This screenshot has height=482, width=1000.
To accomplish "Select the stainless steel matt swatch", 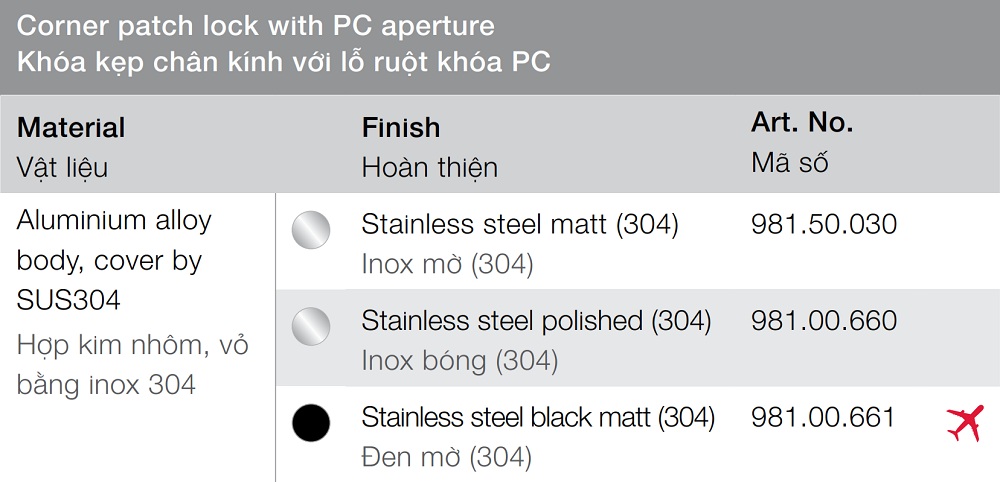I will 311,231.
